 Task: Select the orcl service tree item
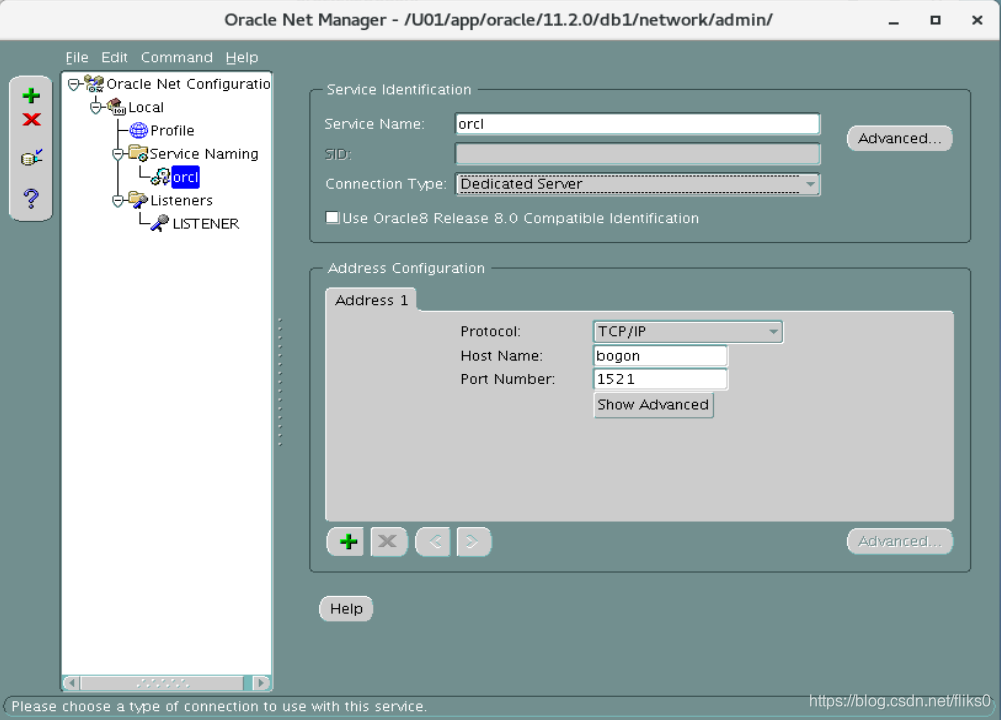tap(185, 177)
